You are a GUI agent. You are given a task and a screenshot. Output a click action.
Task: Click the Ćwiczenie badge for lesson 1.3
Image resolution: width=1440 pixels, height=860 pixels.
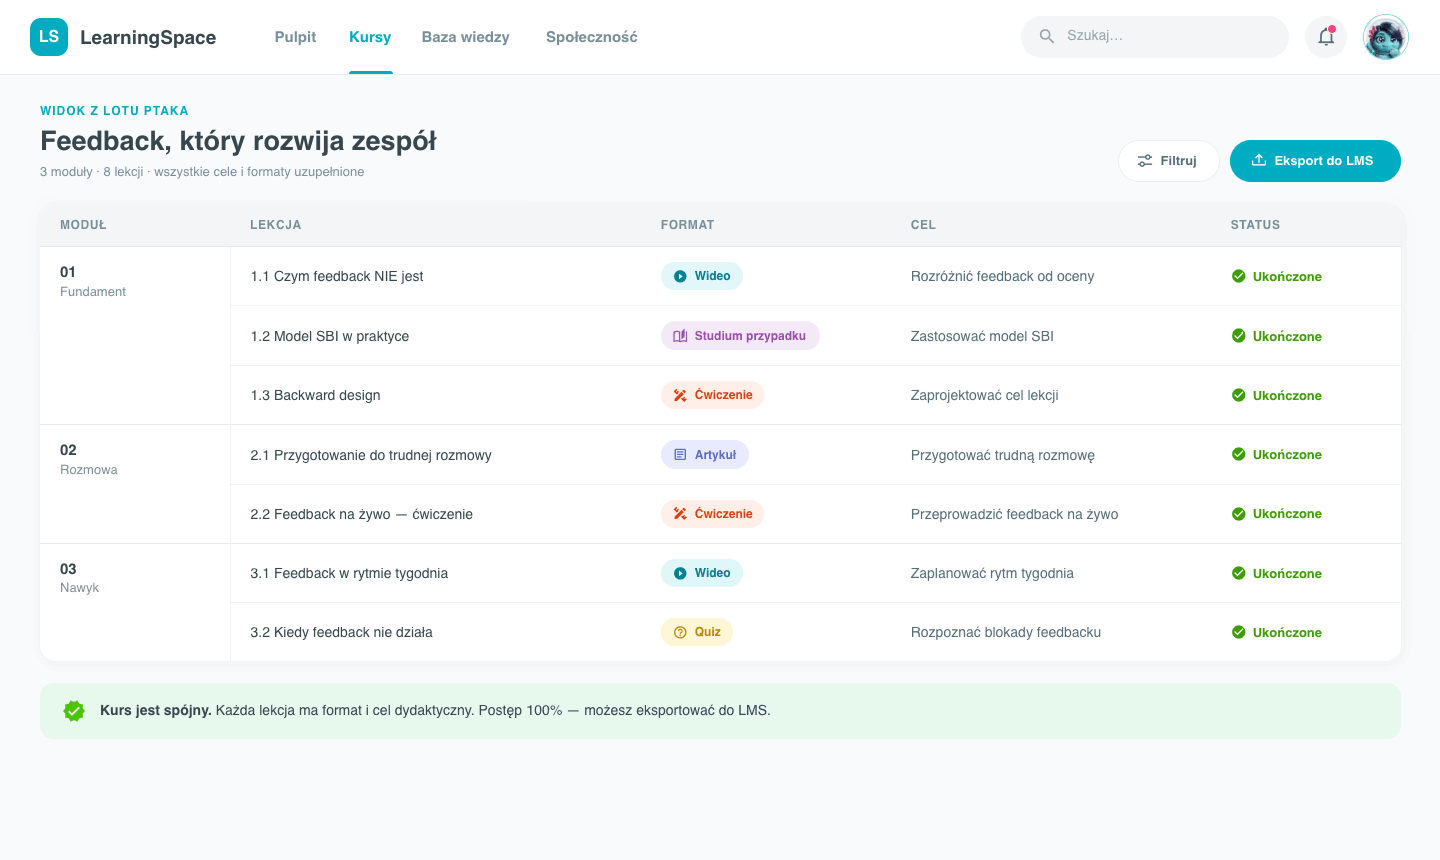pyautogui.click(x=712, y=395)
